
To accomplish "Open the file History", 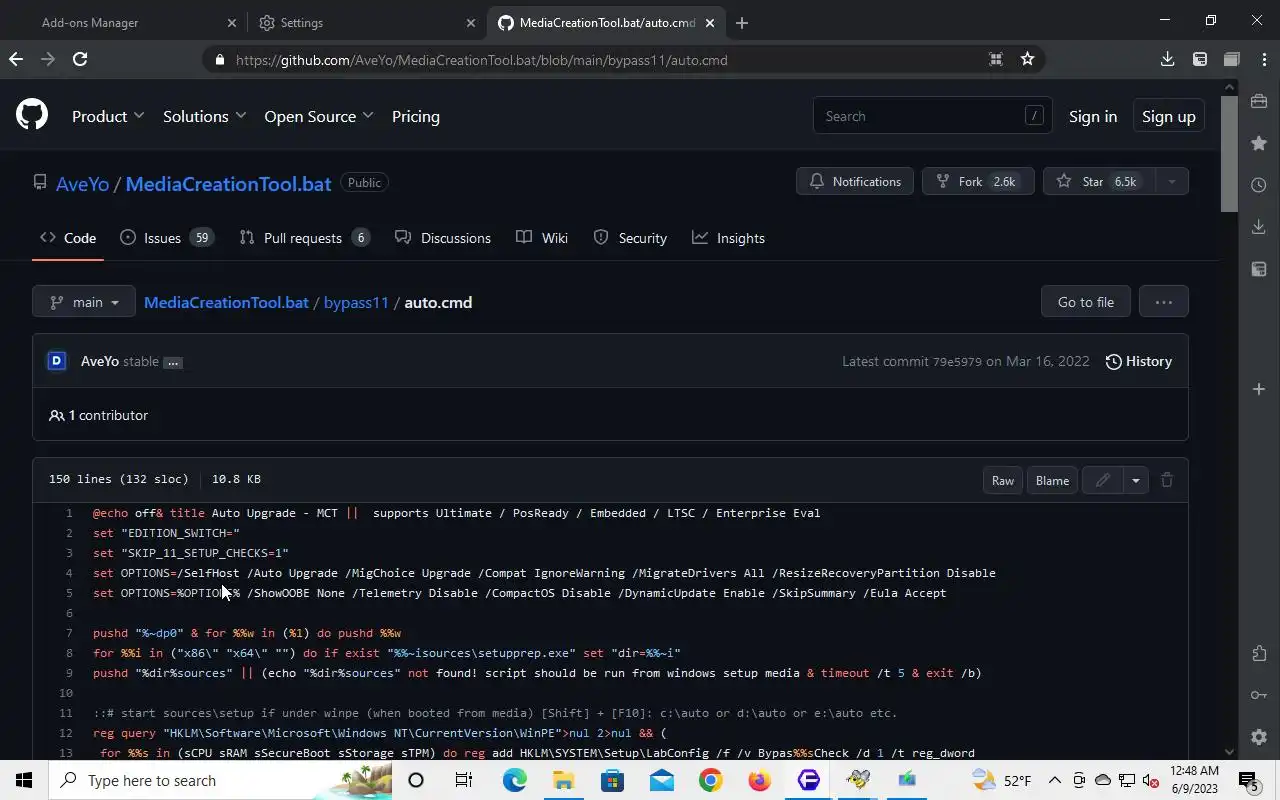I will pos(1139,361).
